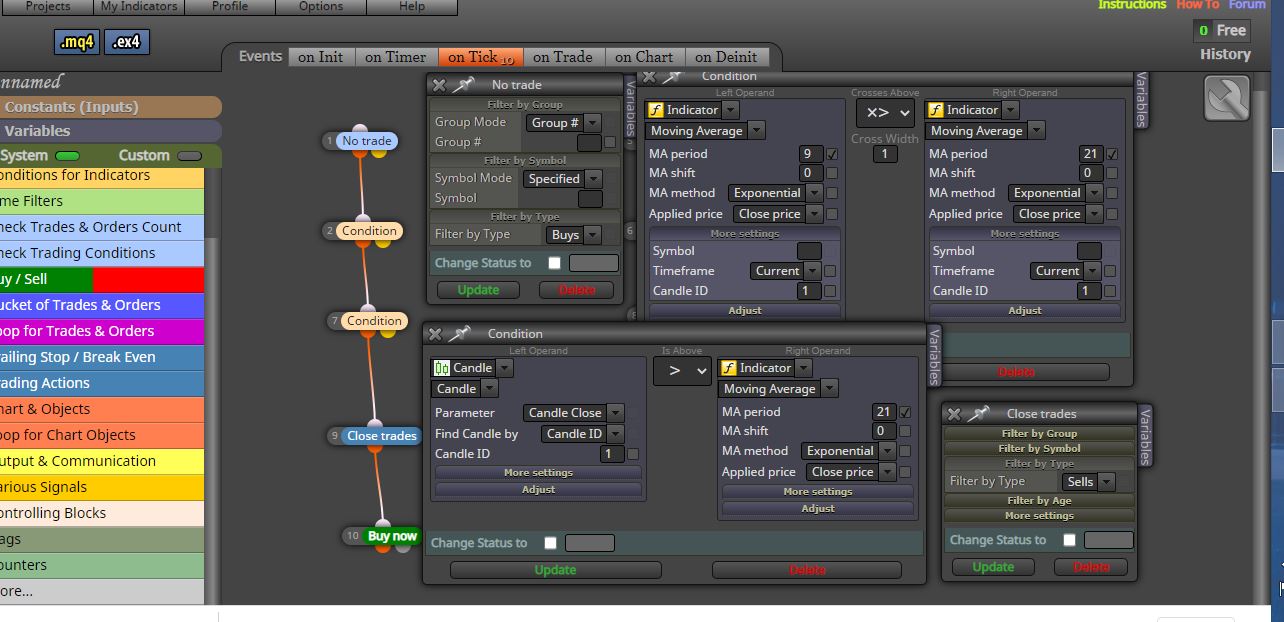The width and height of the screenshot is (1284, 622).
Task: Pin the No trade panel
Action: (x=463, y=85)
